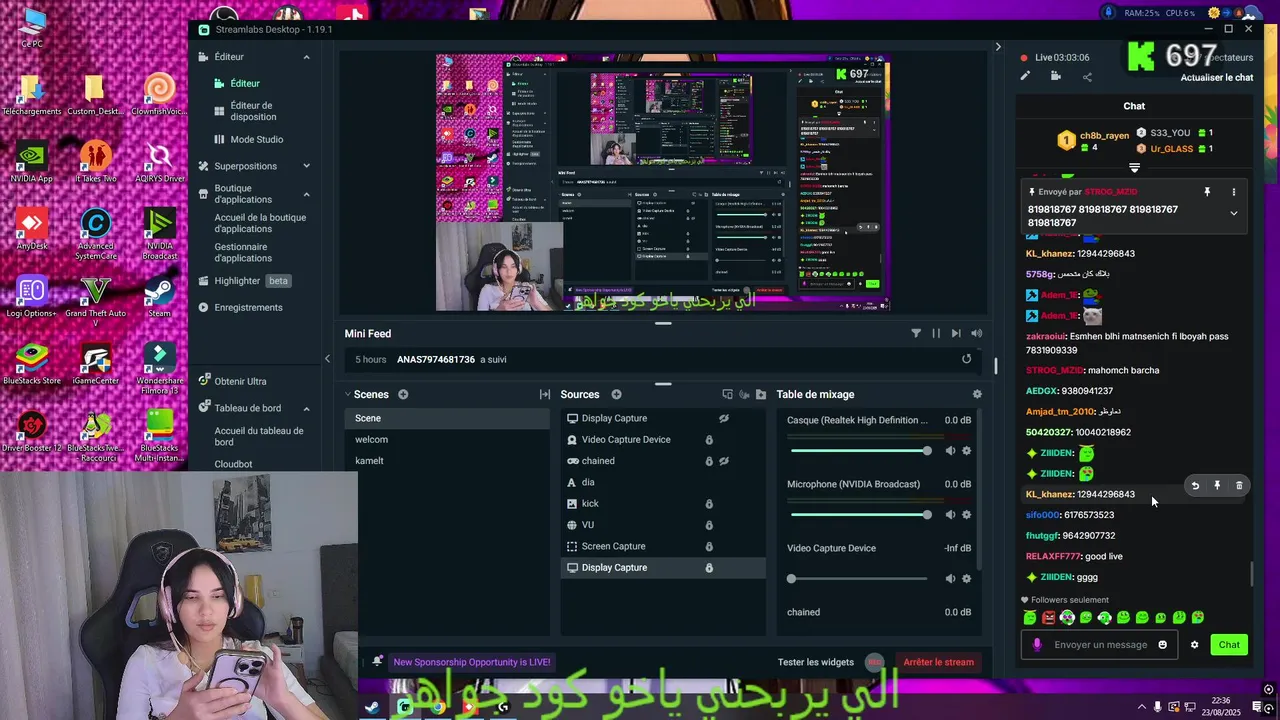Open Accueil de la boutique d'applications

(260, 223)
